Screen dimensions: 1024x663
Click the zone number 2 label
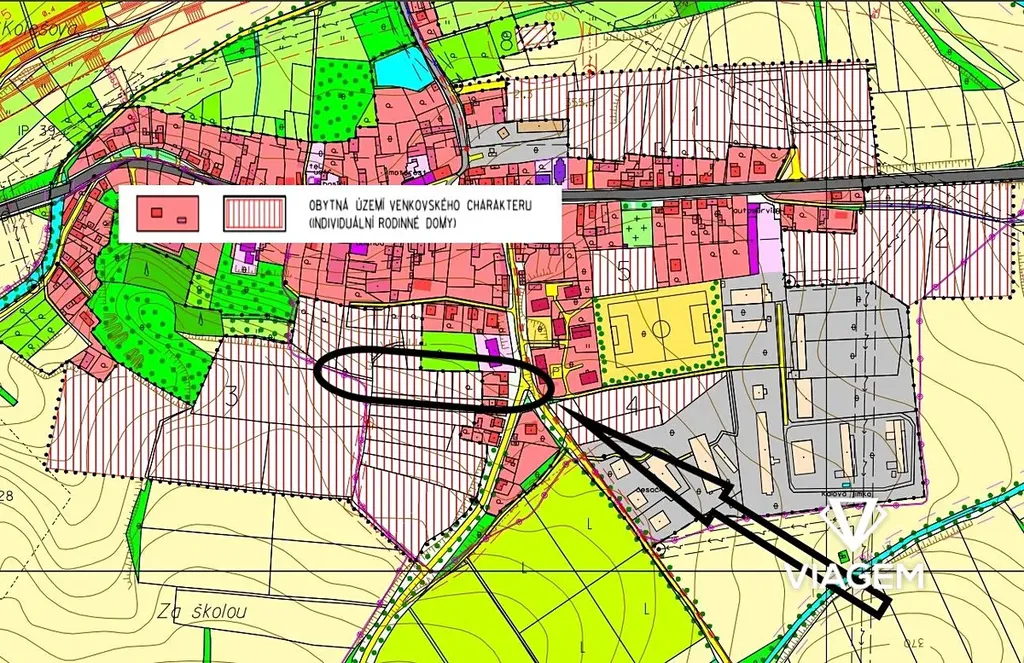pyautogui.click(x=940, y=237)
